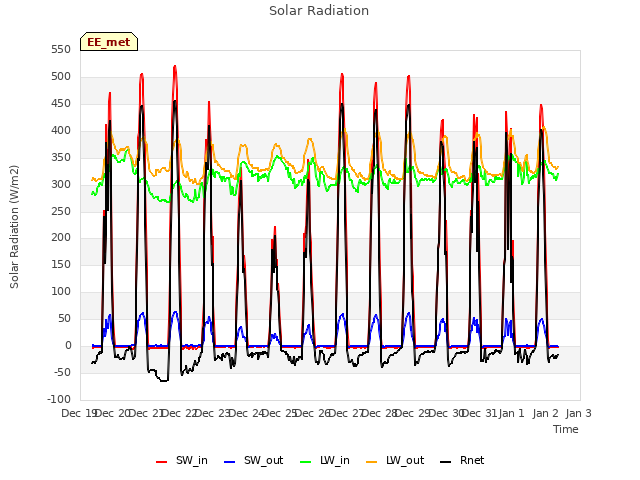The width and height of the screenshot is (640, 480).
Task: Click the blue SW_out legend swatch
Action: pos(230,462)
